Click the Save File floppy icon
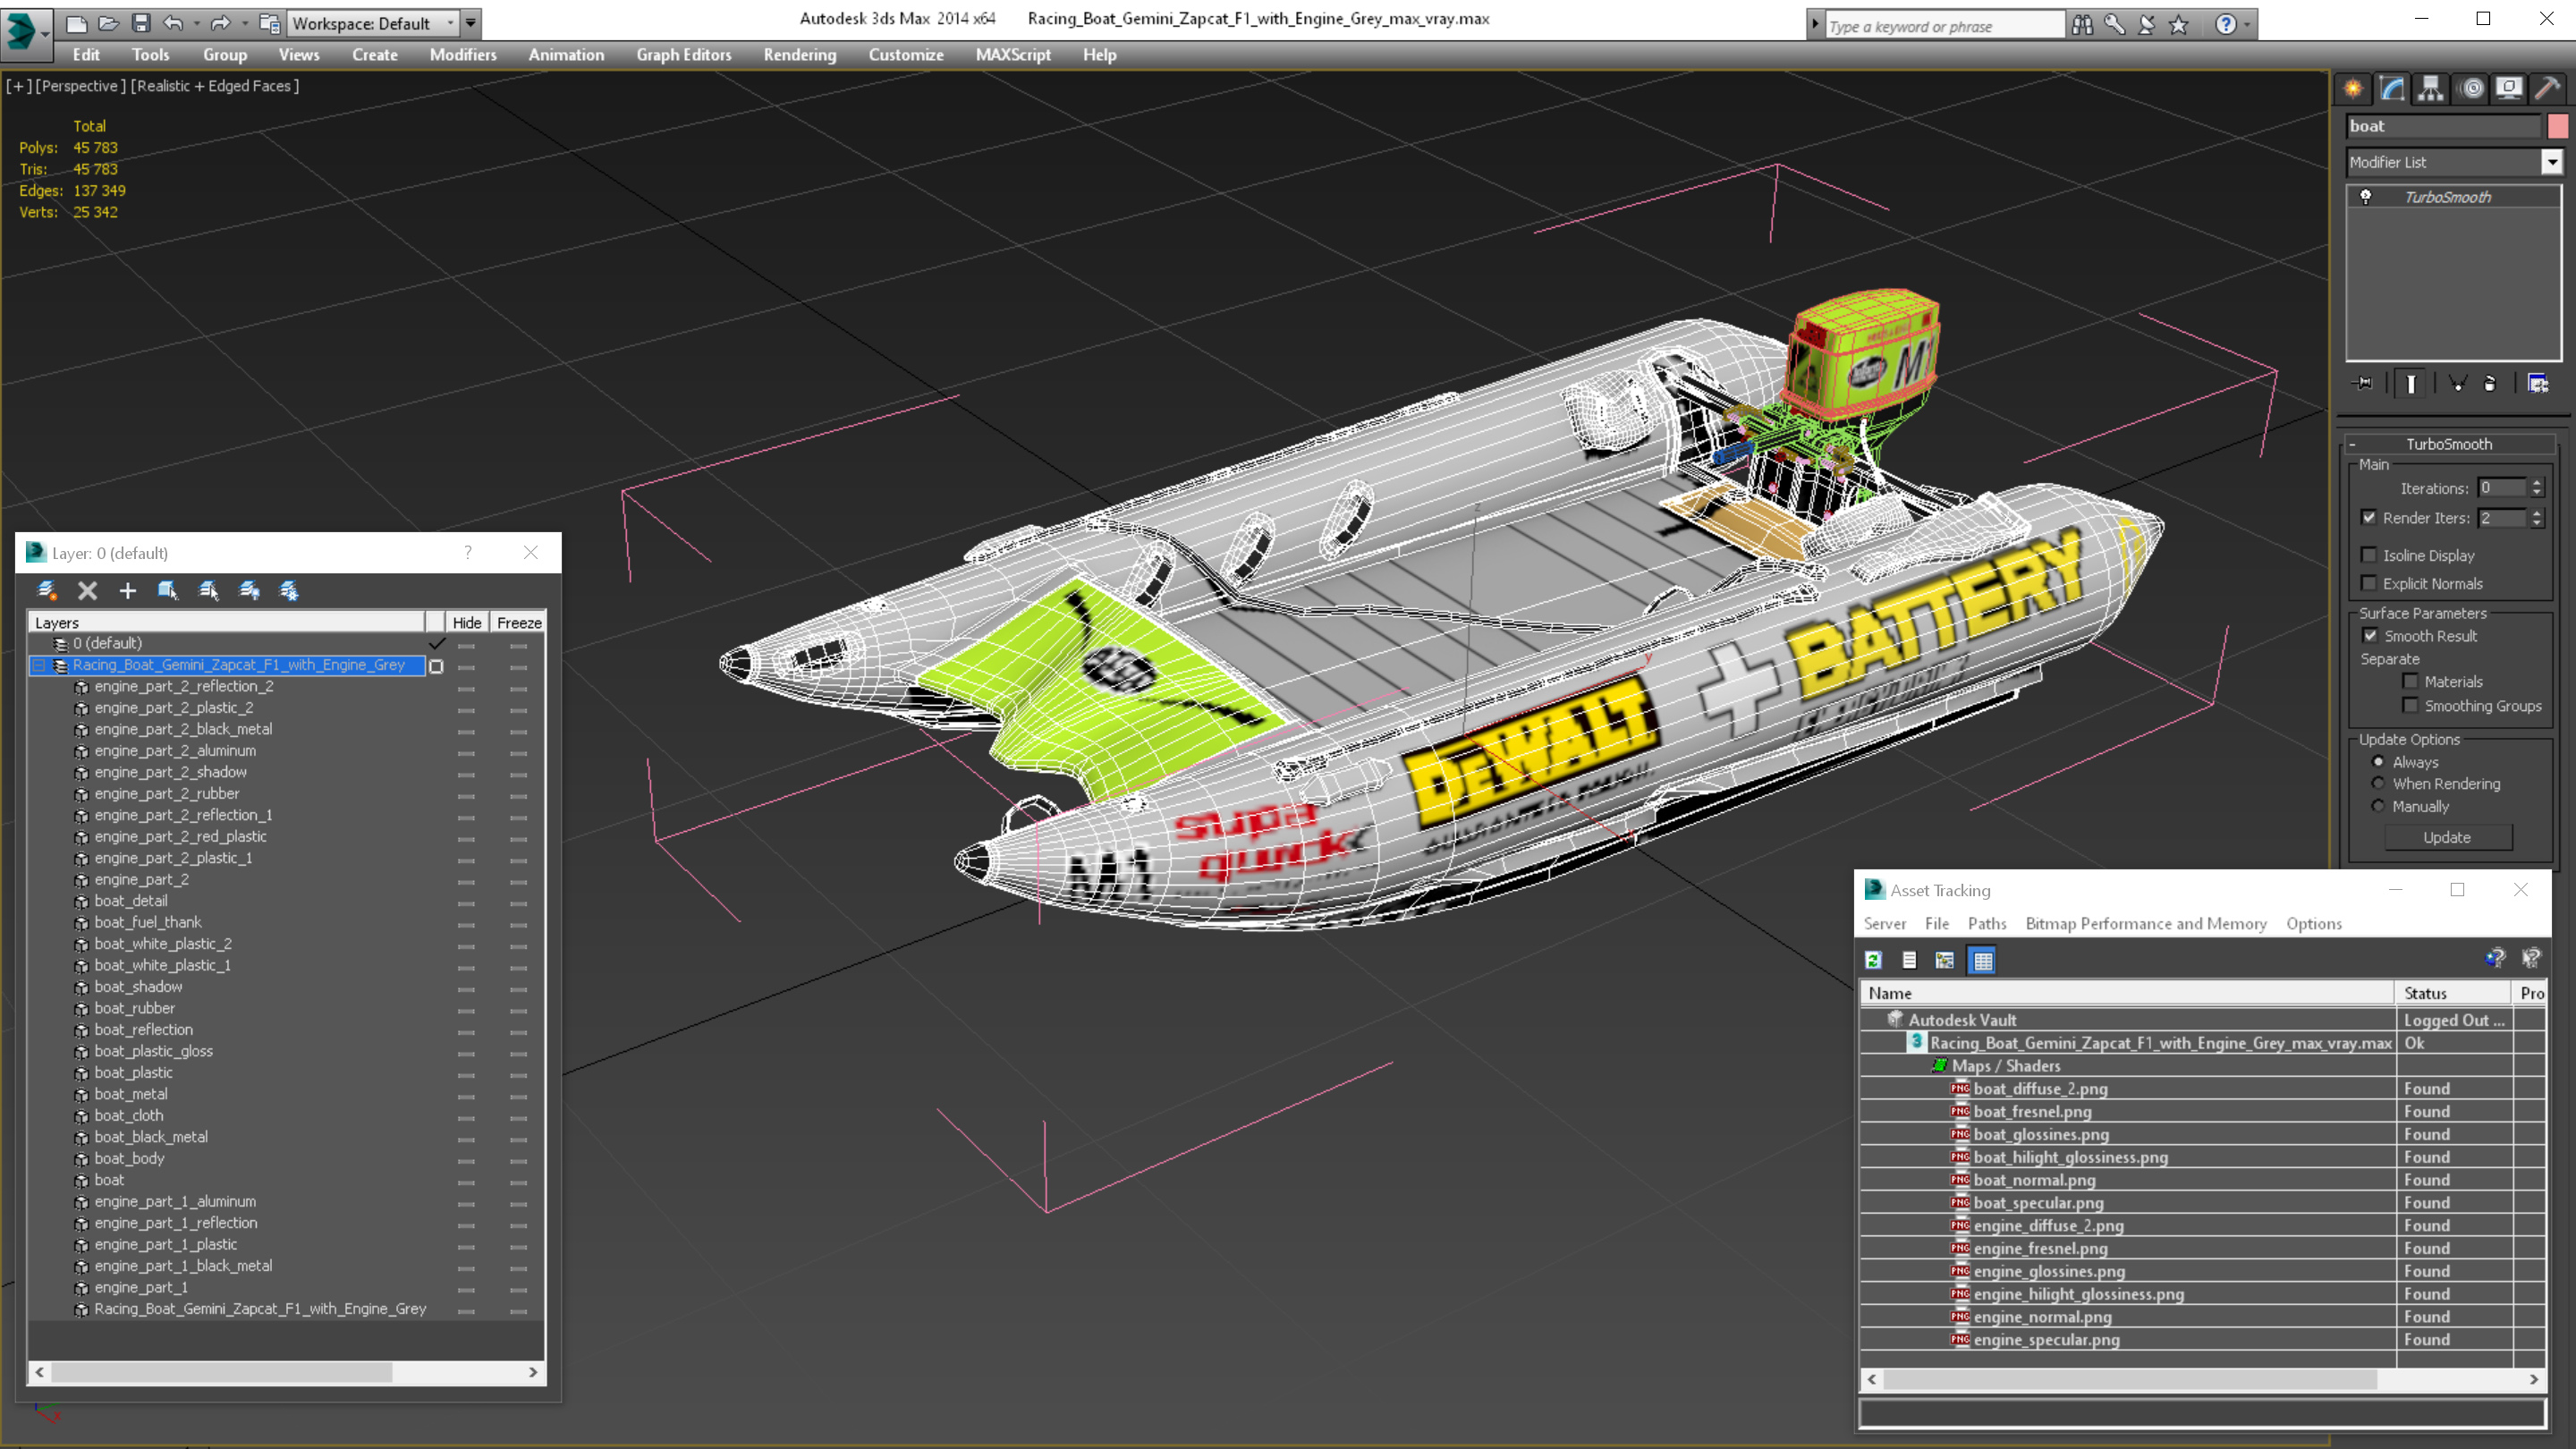Viewport: 2576px width, 1449px height. coord(141,23)
